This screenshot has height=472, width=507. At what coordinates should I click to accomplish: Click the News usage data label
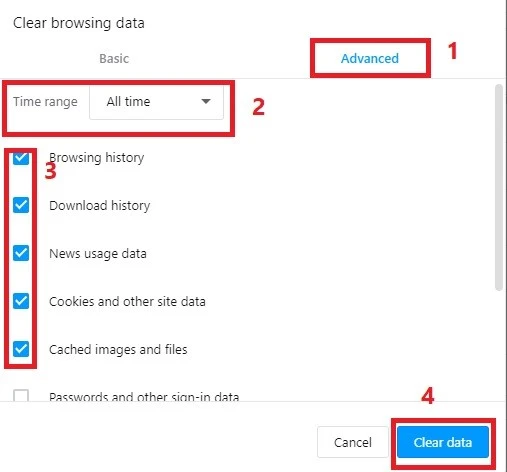pyautogui.click(x=98, y=254)
